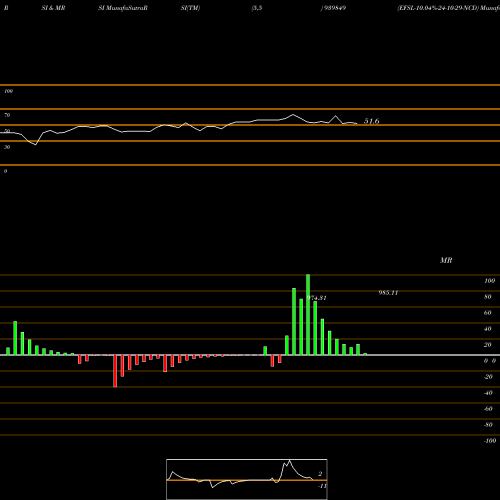
Task: Click the MR right-axis label "-100"
Action: coord(490,441)
